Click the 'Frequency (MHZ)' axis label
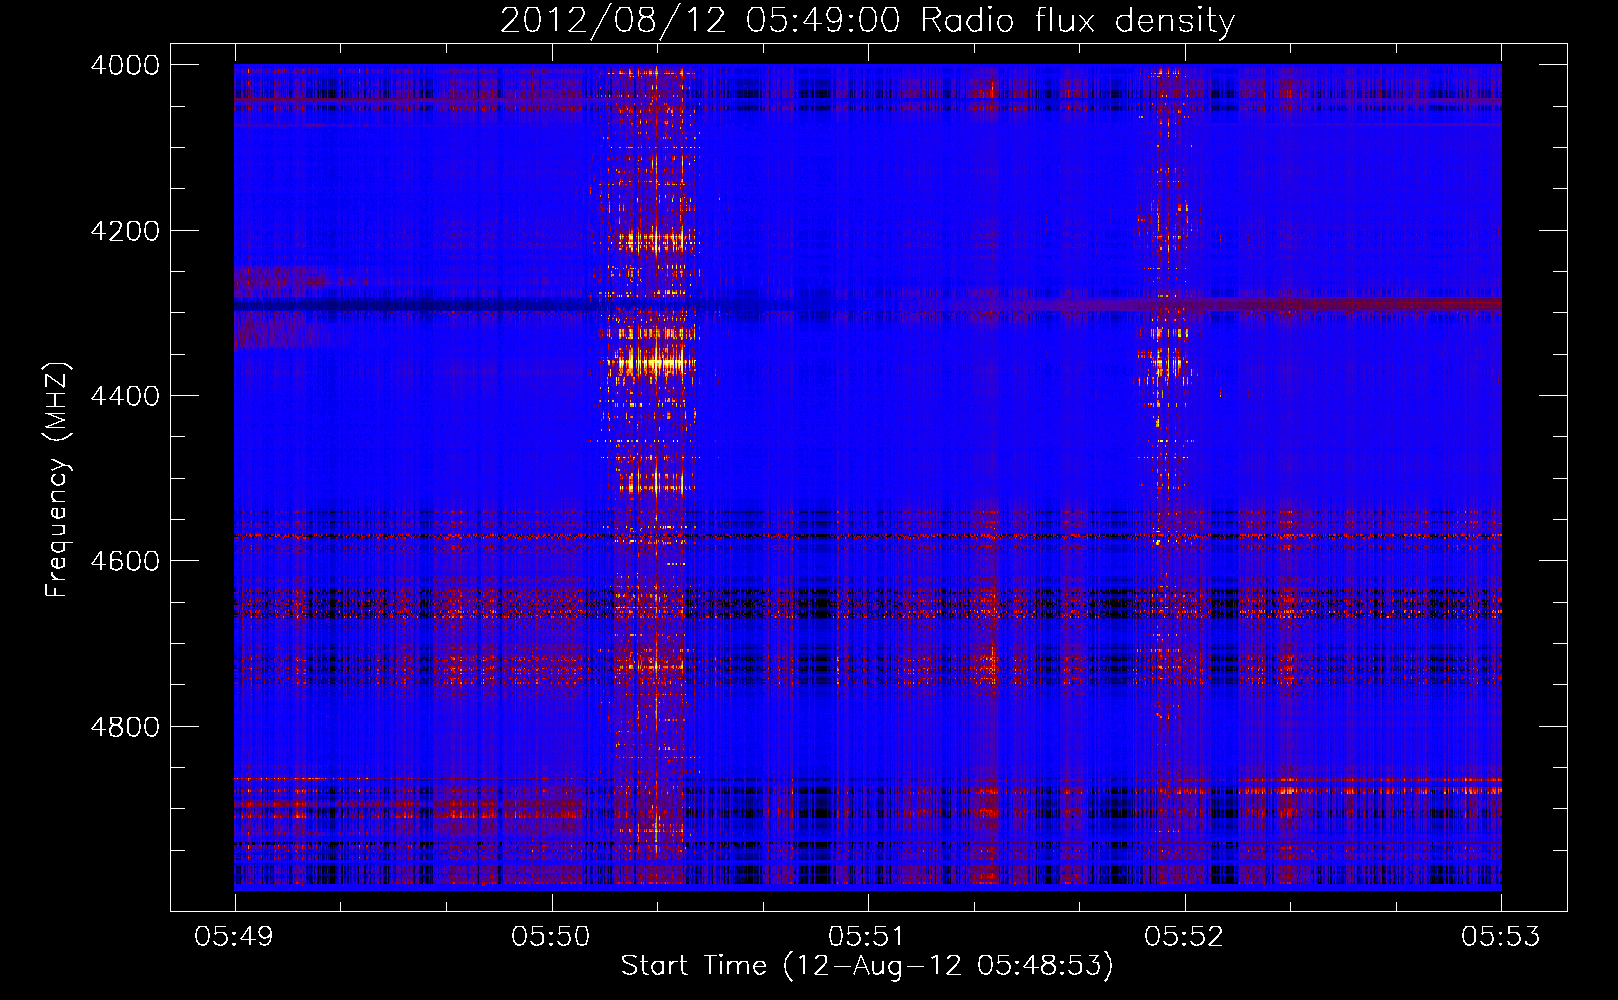Screen dimensions: 1618x1000 (58, 480)
